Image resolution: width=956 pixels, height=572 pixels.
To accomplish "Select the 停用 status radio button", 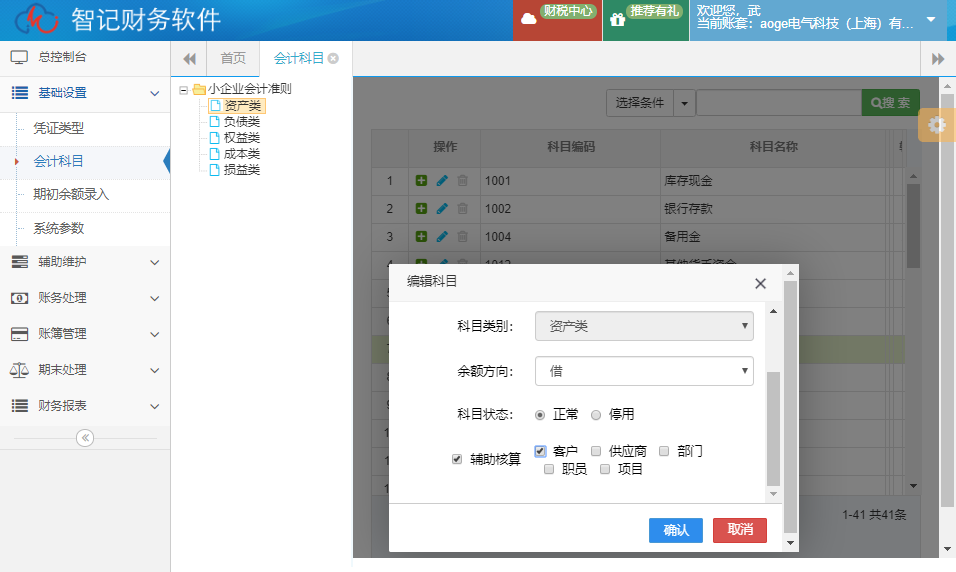I will (596, 415).
